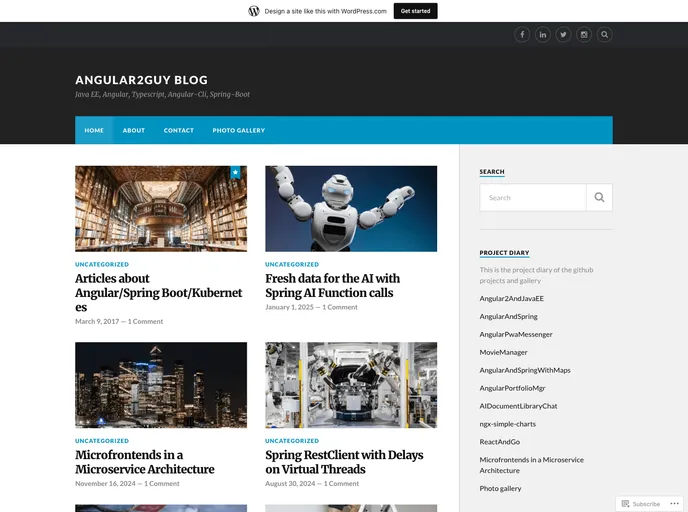The width and height of the screenshot is (688, 512).
Task: Open the three-dots menu beside Subscribe
Action: tap(674, 504)
